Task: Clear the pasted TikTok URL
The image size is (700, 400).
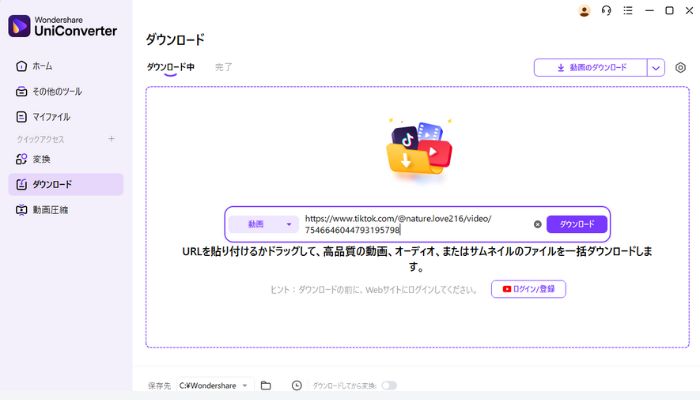Action: click(x=537, y=224)
